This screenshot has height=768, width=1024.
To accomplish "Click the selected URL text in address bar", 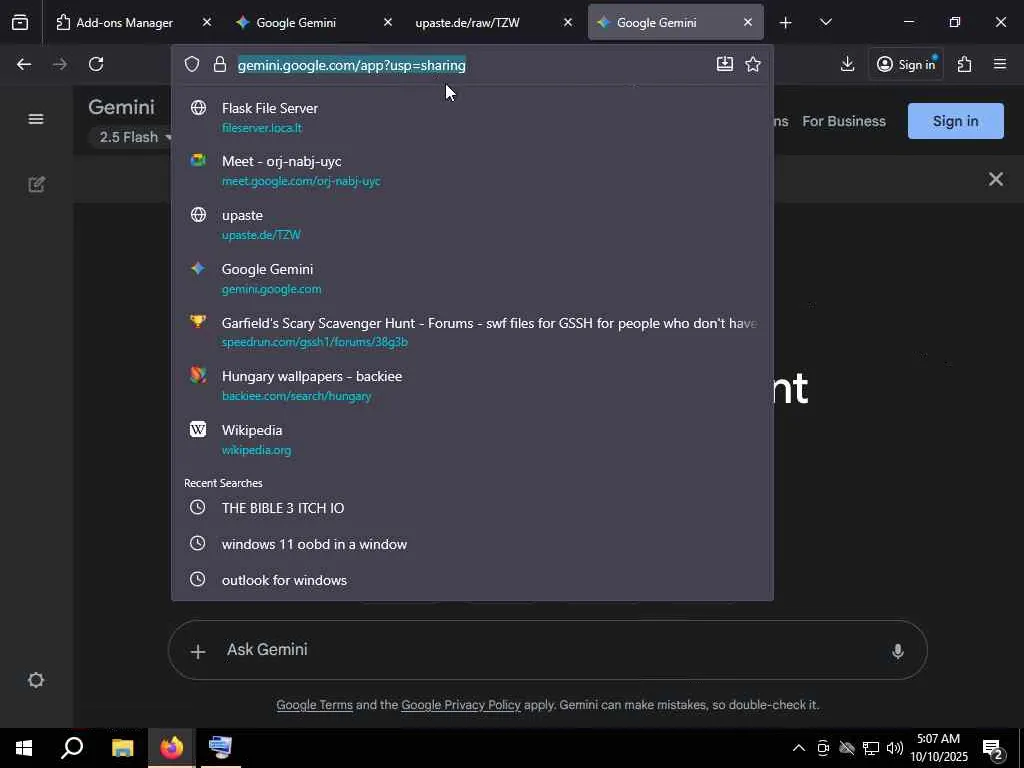I will [x=351, y=65].
